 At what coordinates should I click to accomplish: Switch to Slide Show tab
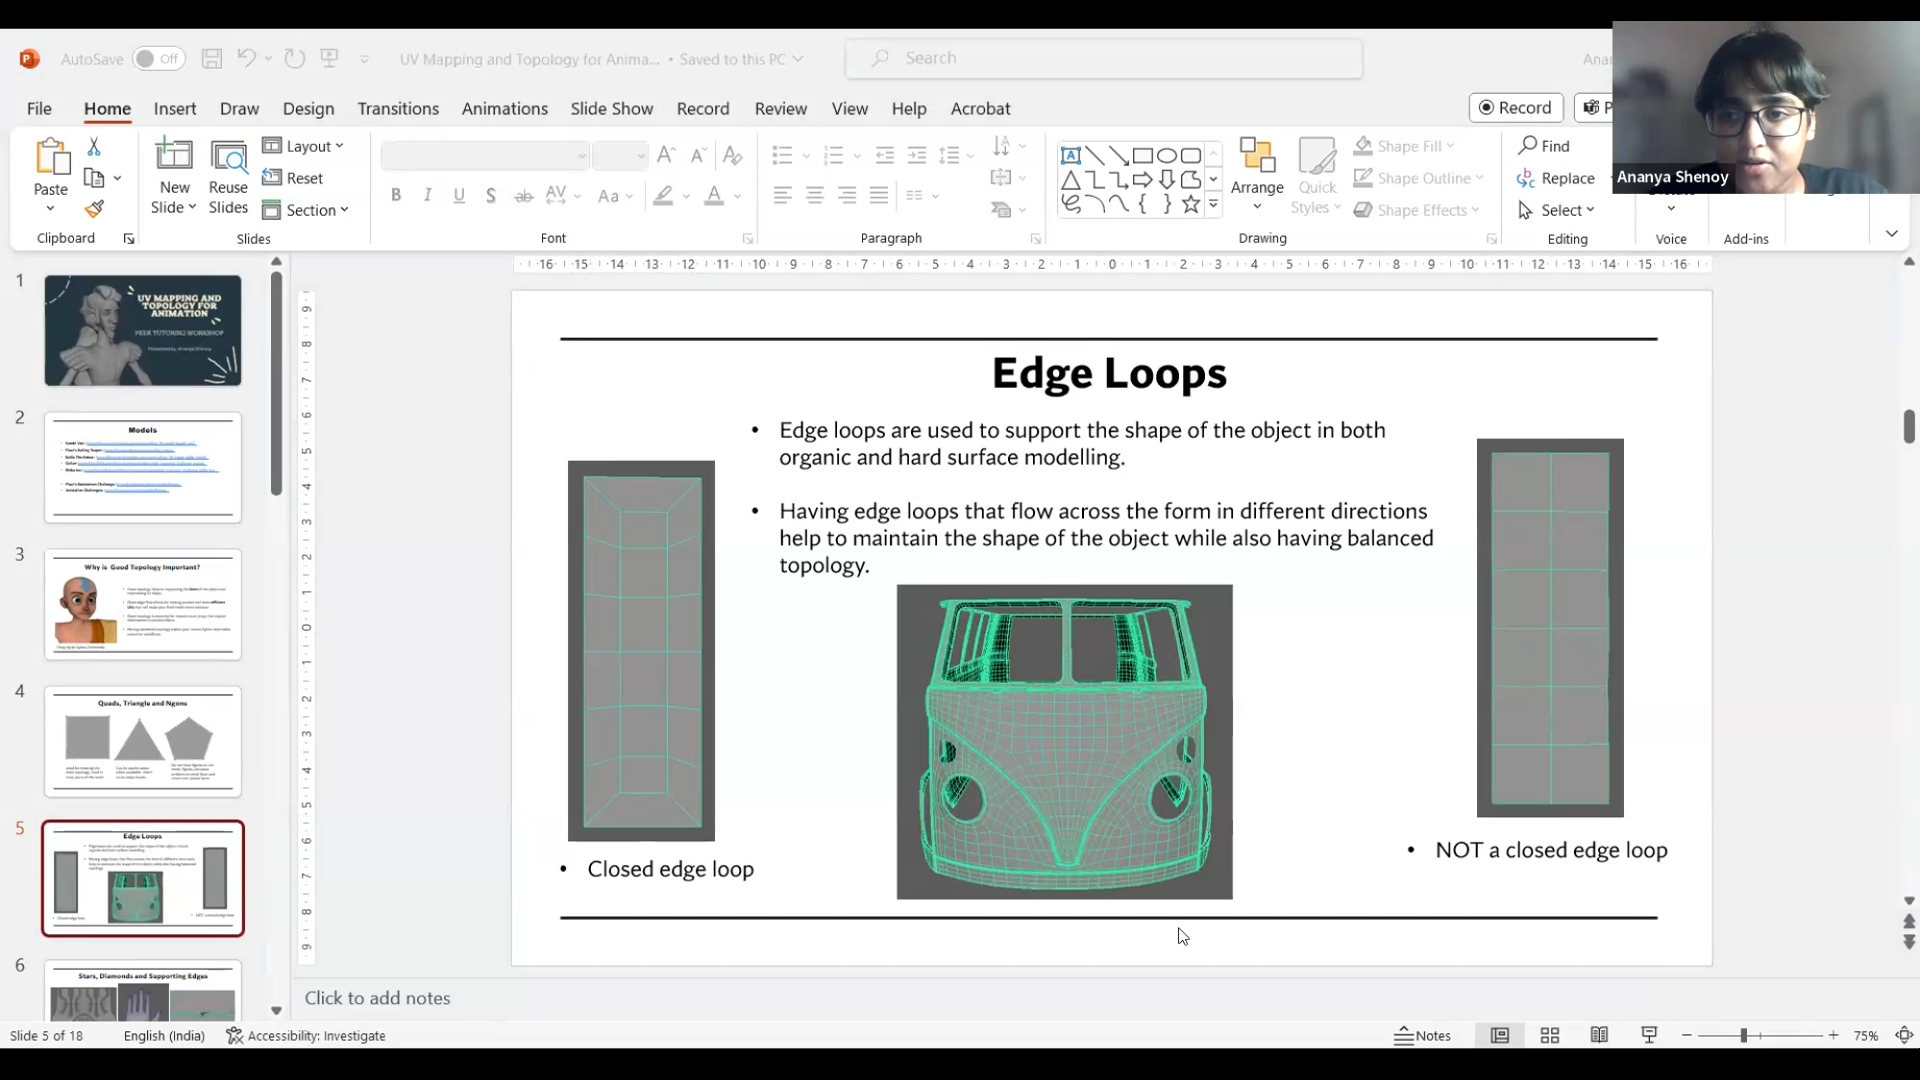point(611,108)
